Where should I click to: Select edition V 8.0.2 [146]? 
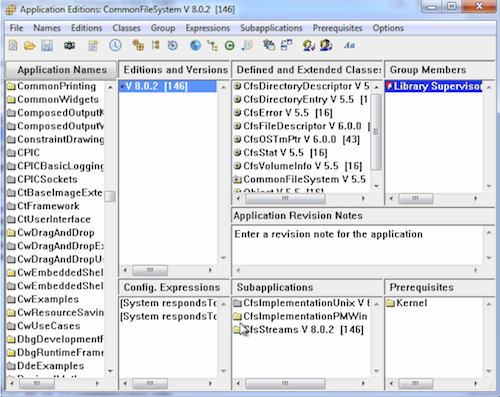(168, 86)
